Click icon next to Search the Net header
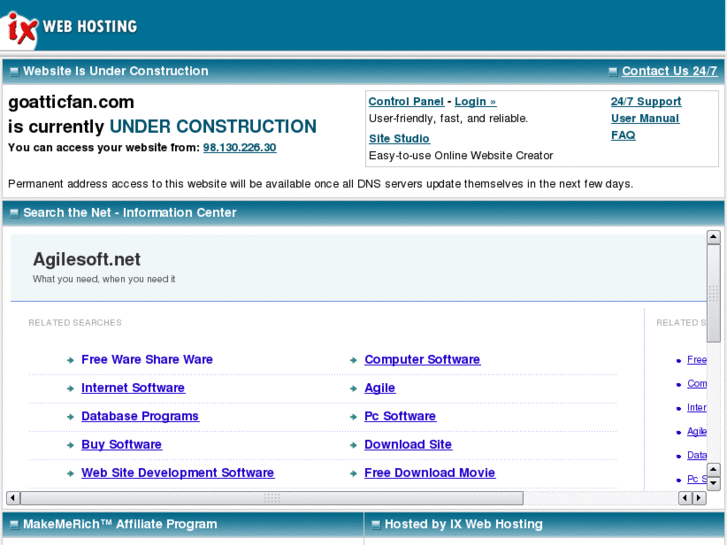 click(x=14, y=213)
